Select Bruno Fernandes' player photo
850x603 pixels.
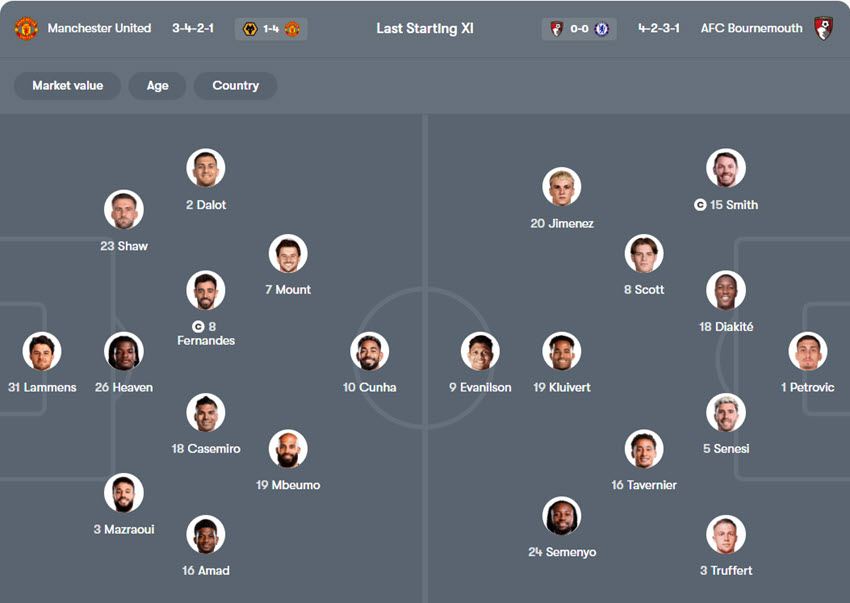206,290
